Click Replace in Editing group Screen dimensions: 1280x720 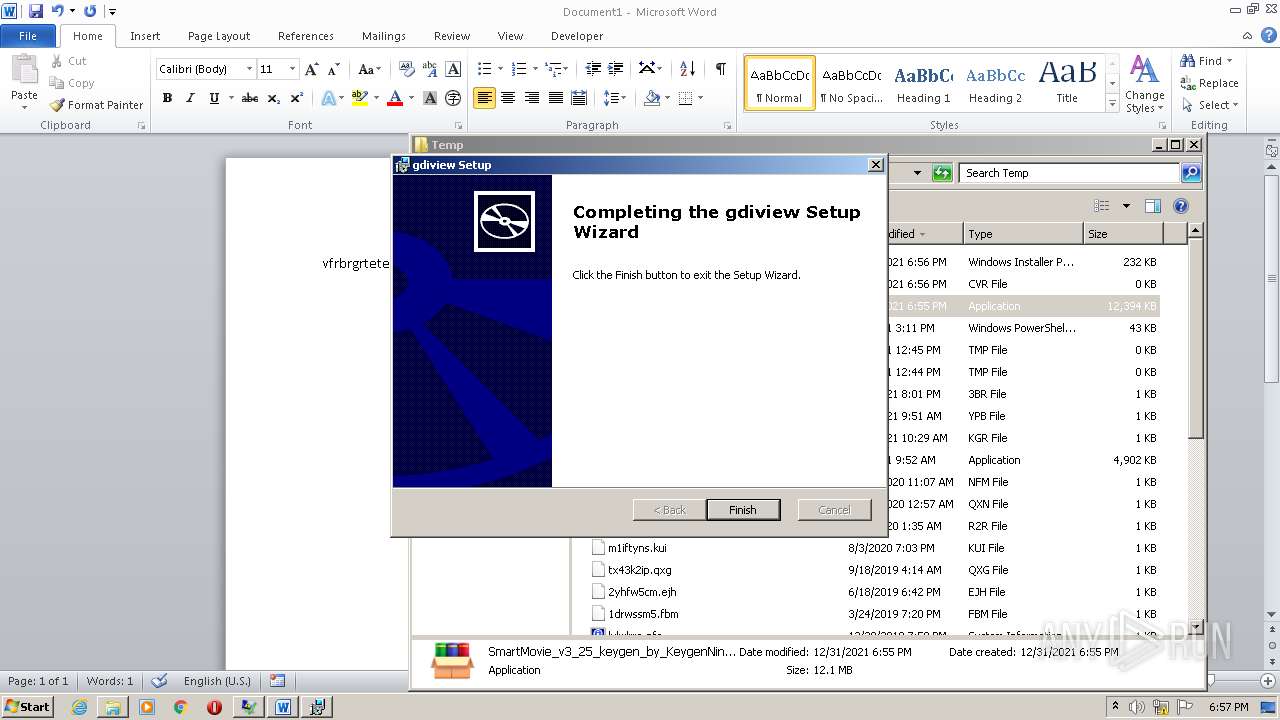click(x=1209, y=83)
